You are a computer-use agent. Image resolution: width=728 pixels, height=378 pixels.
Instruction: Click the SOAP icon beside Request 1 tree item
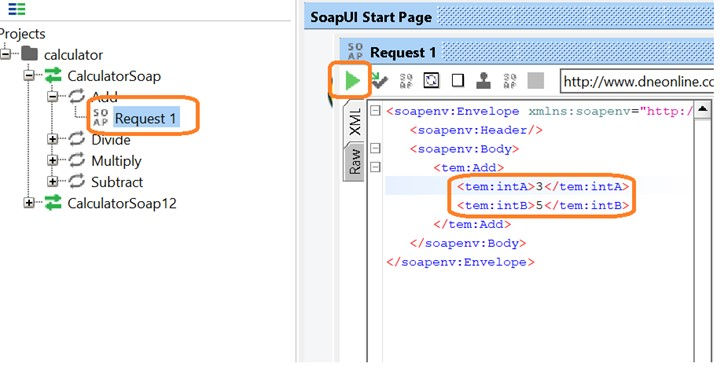[x=100, y=118]
